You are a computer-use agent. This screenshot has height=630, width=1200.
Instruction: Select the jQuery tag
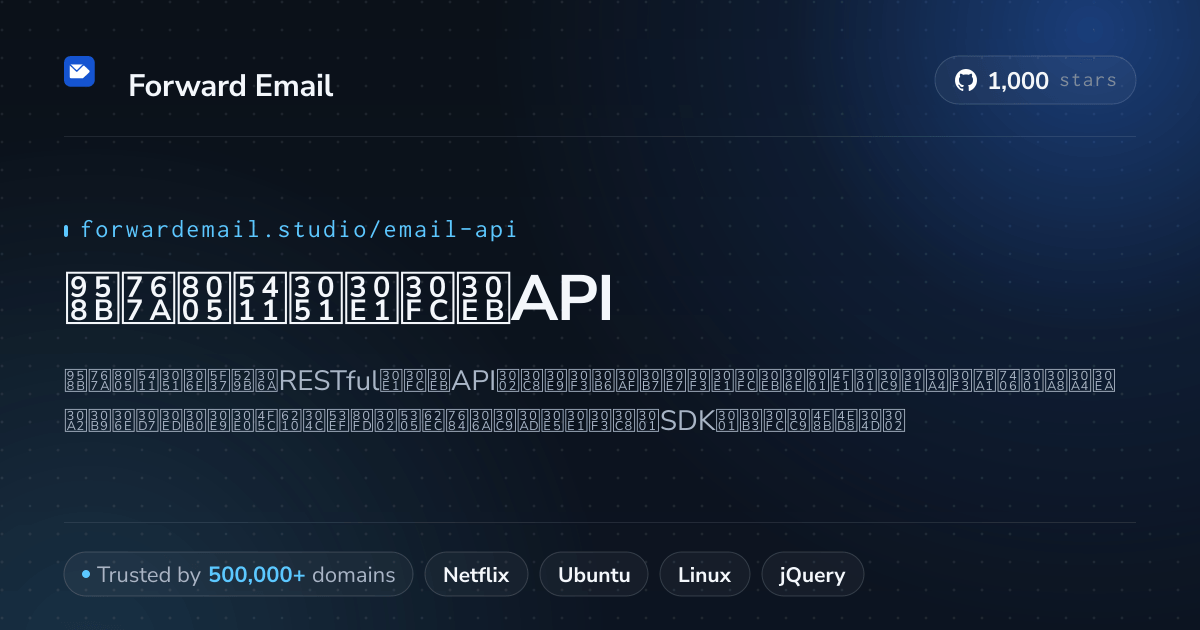[812, 575]
